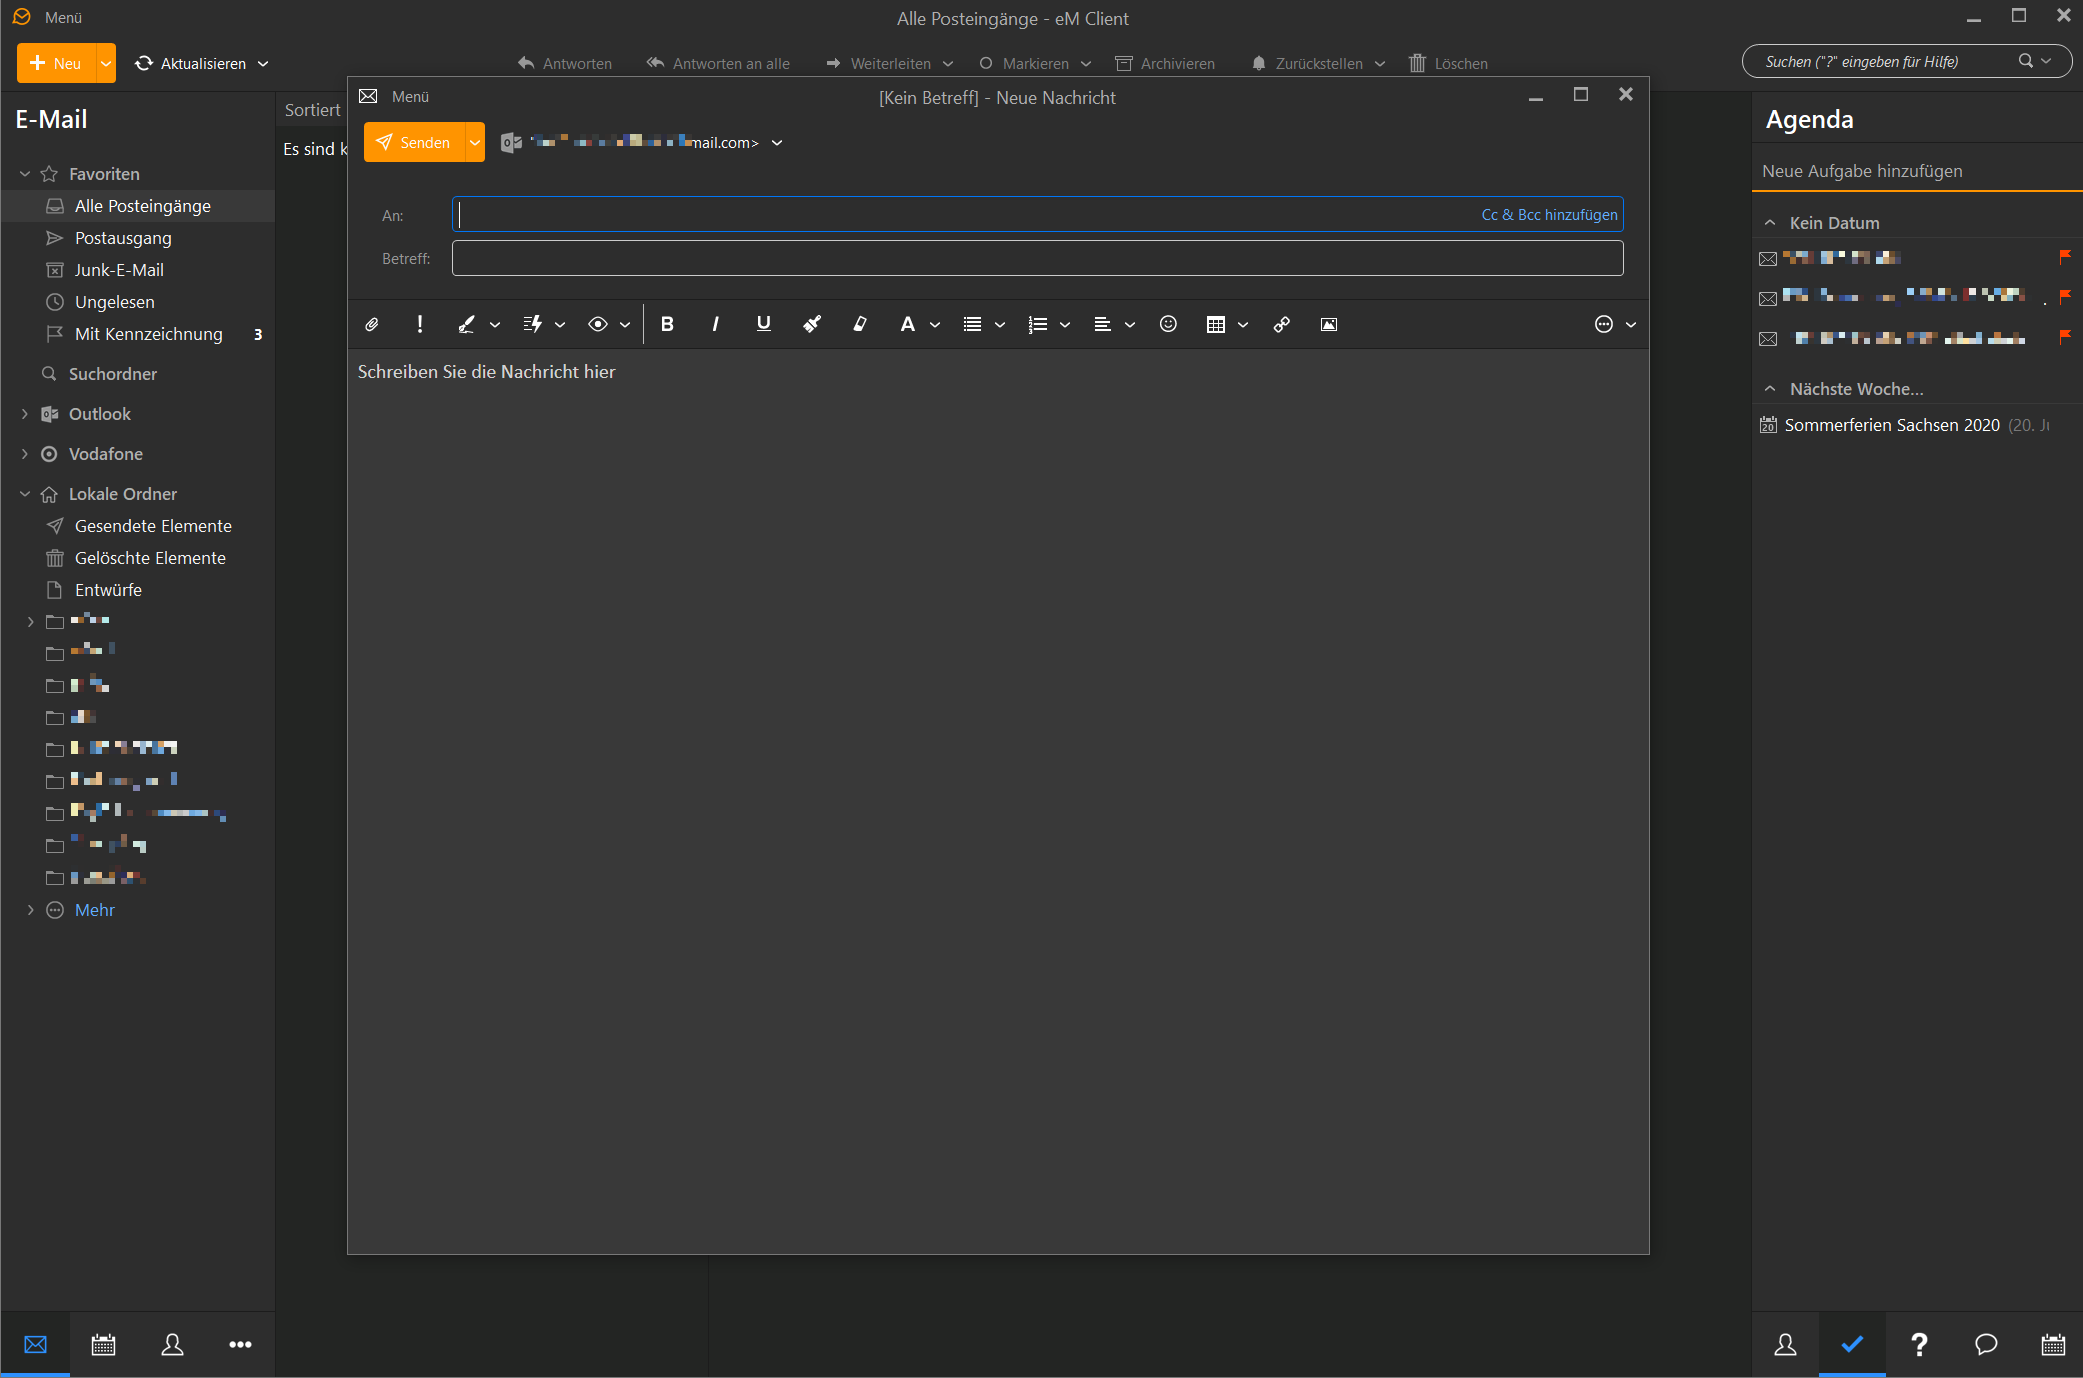Viewport: 2083px width, 1378px height.
Task: Collapse the Kein Datum agenda section
Action: [x=1770, y=223]
